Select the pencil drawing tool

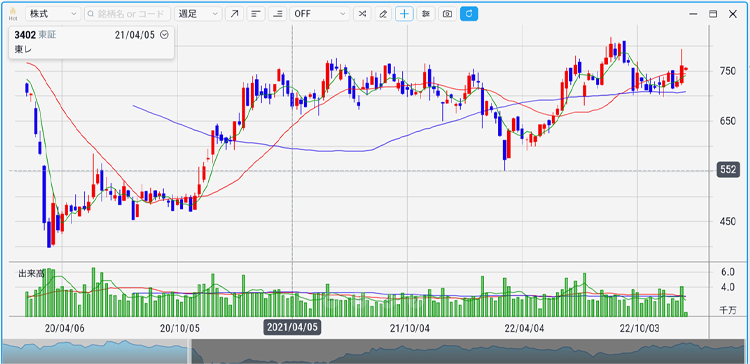click(383, 13)
